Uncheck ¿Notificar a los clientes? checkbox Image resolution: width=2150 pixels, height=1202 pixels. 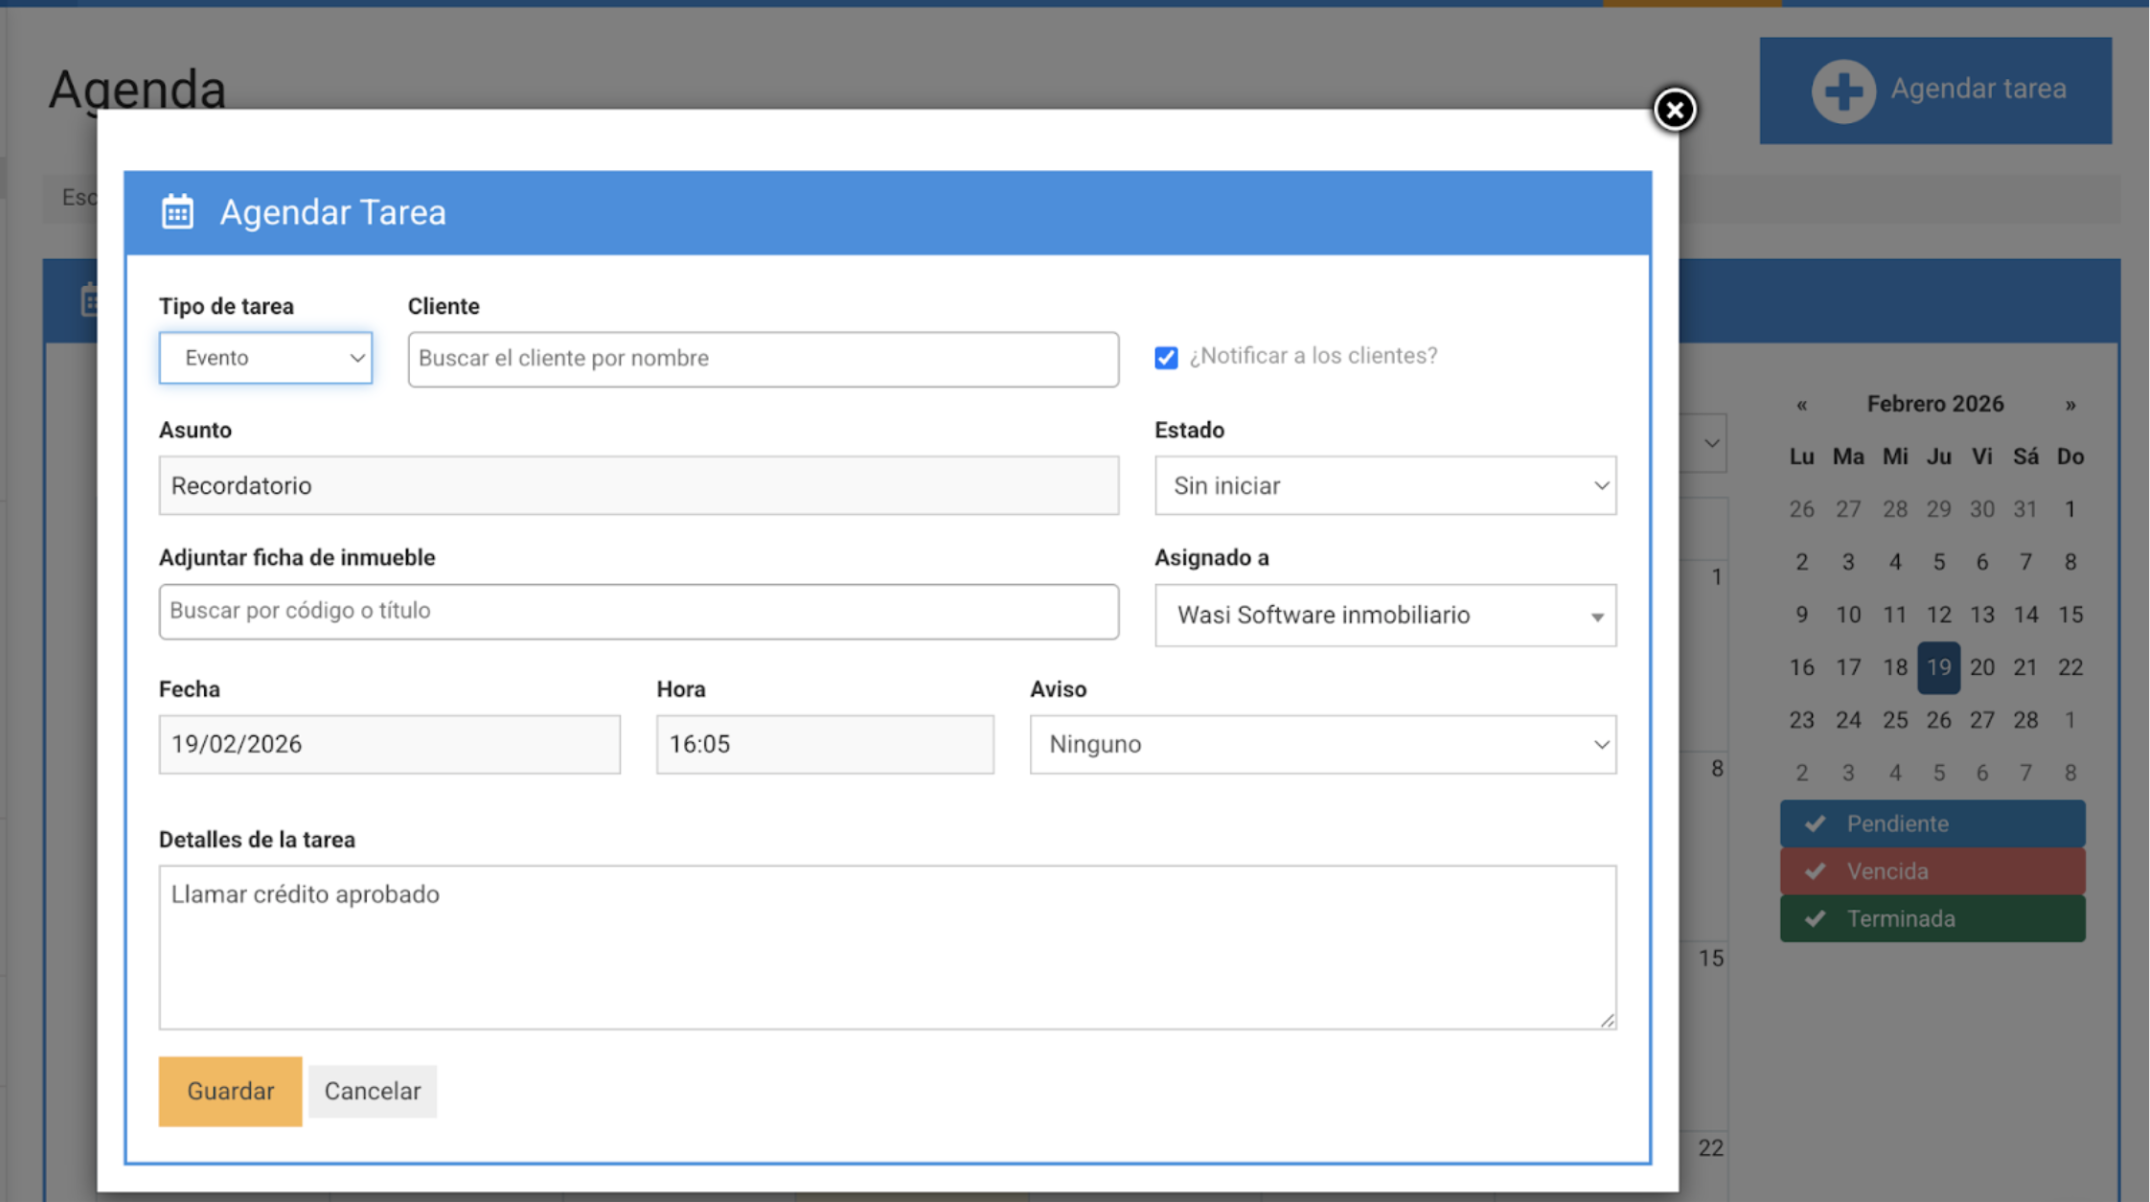tap(1166, 357)
